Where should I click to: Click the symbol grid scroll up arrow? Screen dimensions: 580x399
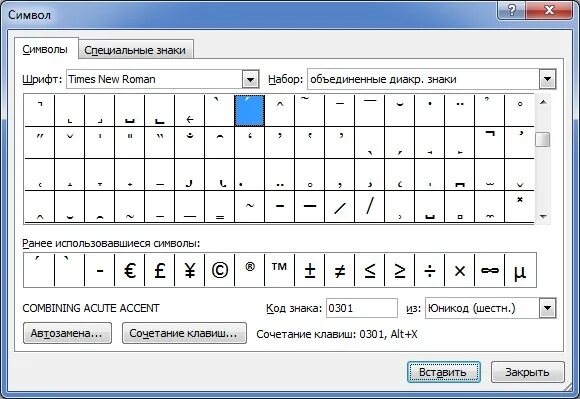pyautogui.click(x=543, y=102)
